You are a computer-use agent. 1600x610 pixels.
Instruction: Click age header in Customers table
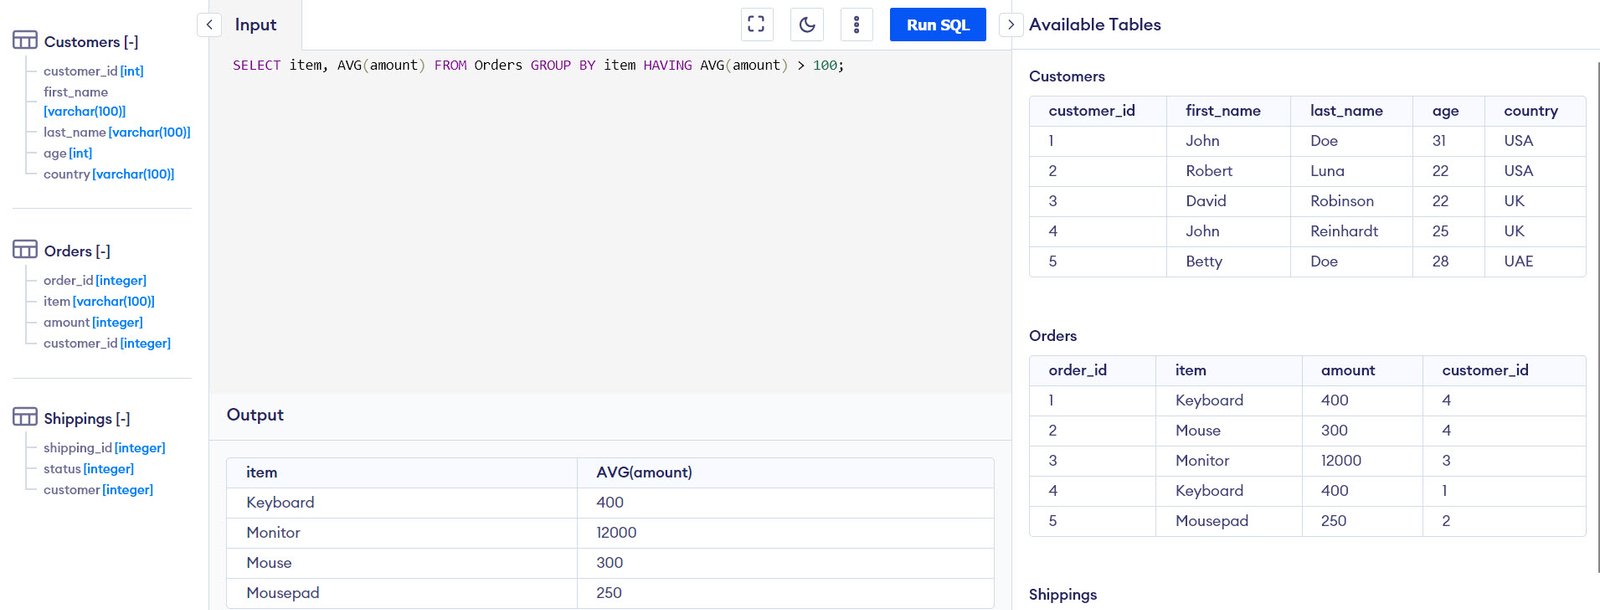(x=1446, y=111)
